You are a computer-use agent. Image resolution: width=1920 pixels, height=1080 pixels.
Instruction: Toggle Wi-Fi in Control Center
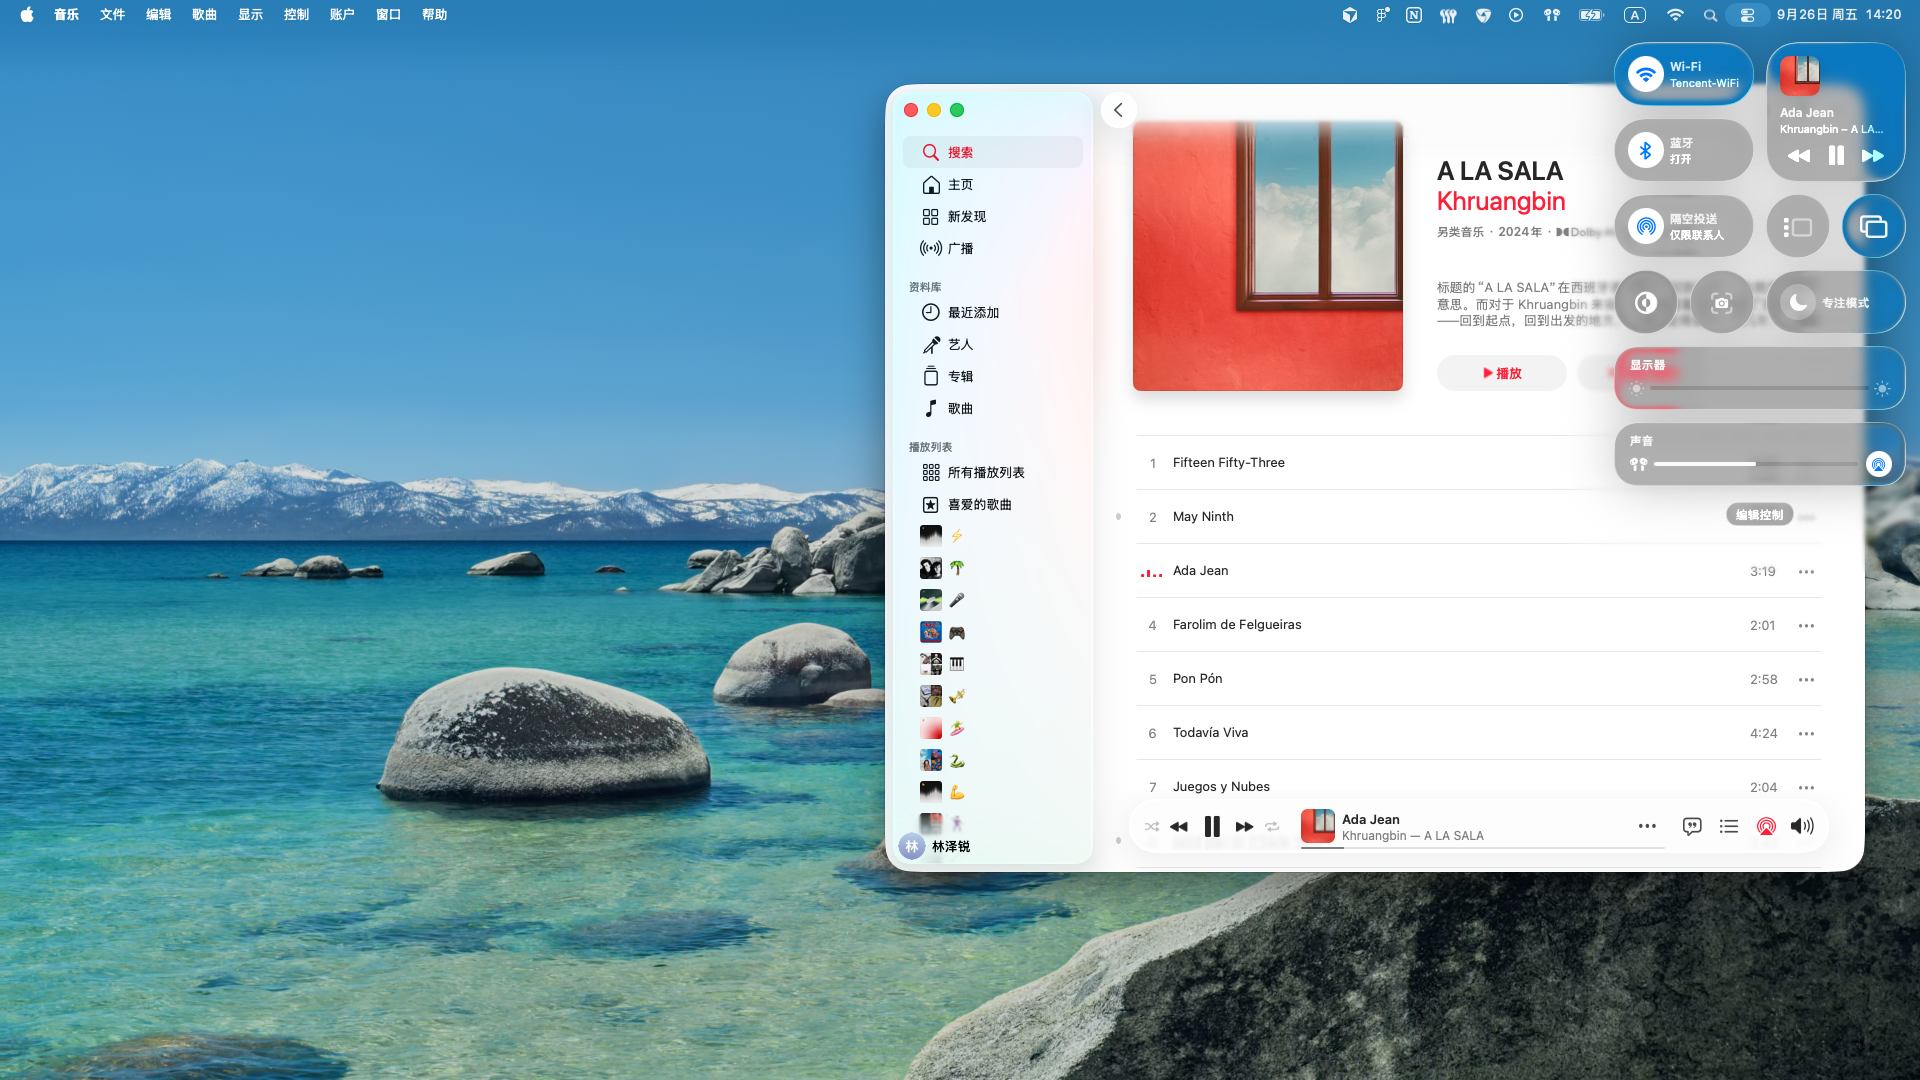(1645, 74)
